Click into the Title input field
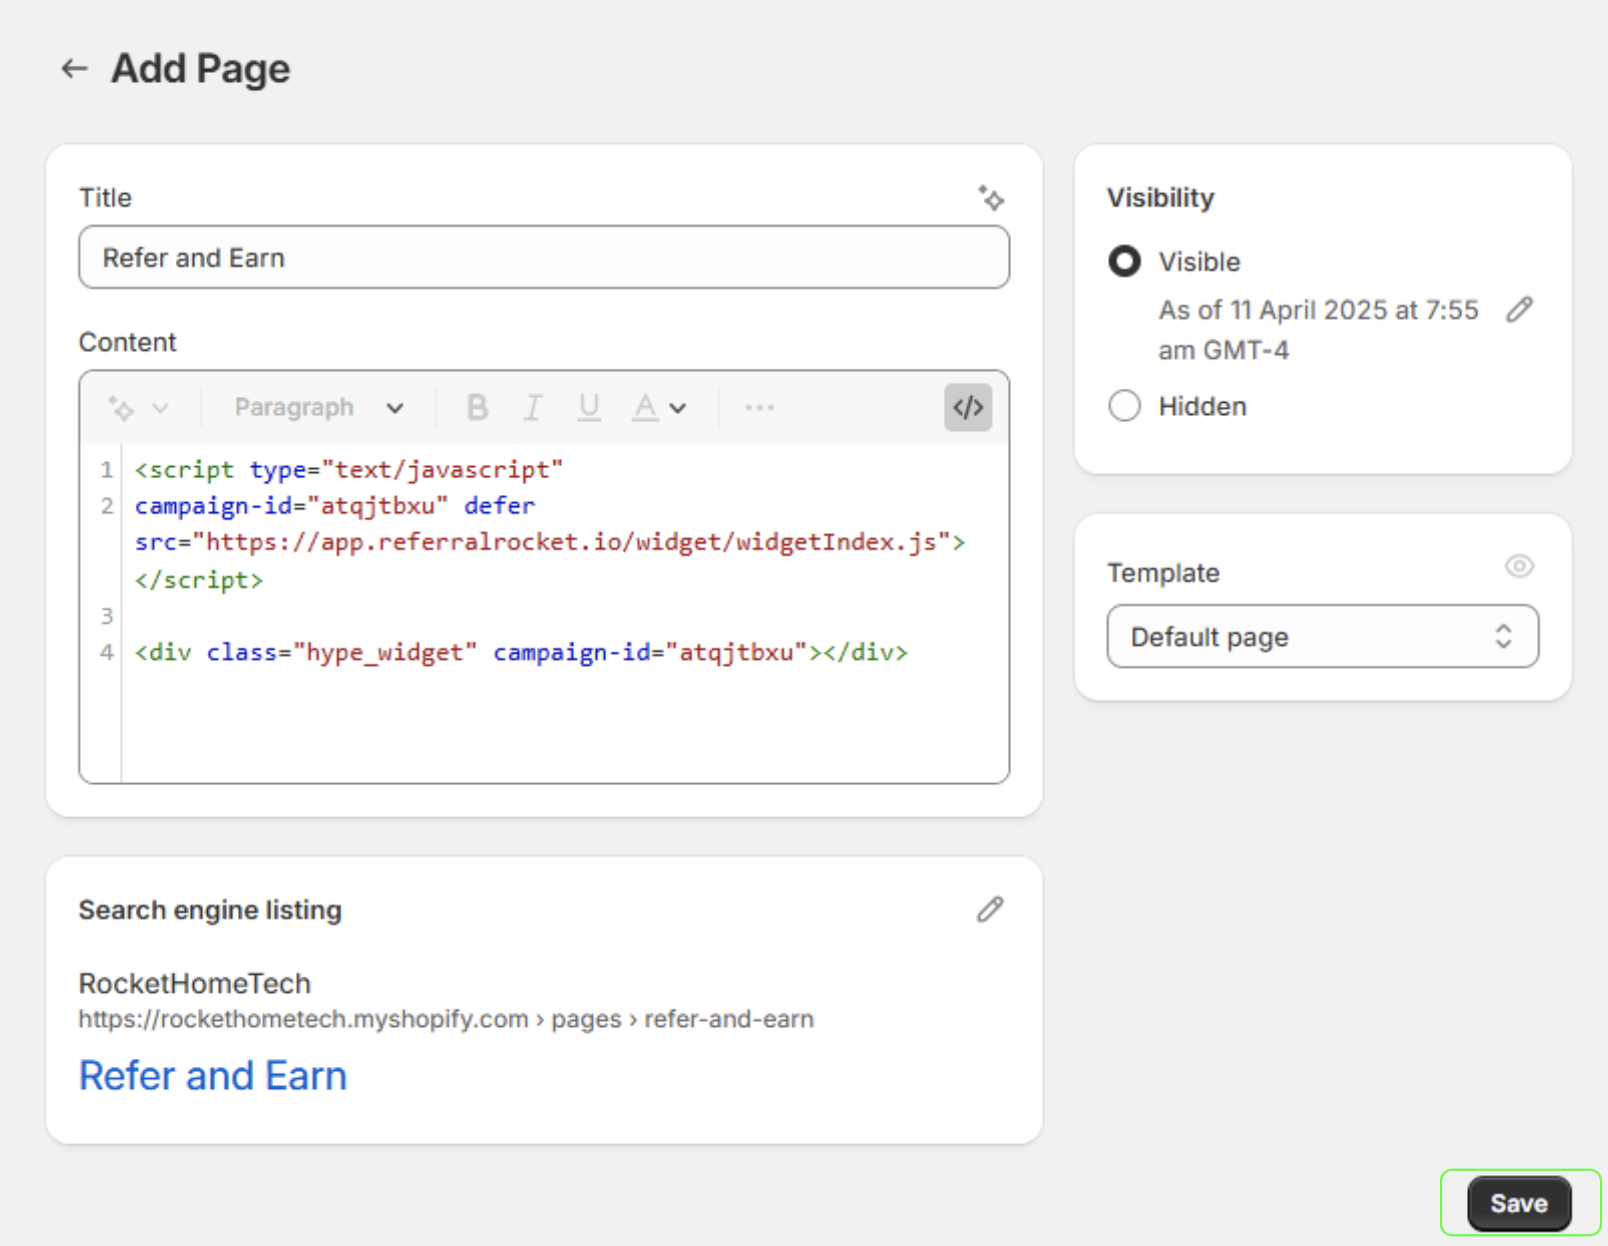Screen dimensions: 1608x1246 click(x=544, y=257)
